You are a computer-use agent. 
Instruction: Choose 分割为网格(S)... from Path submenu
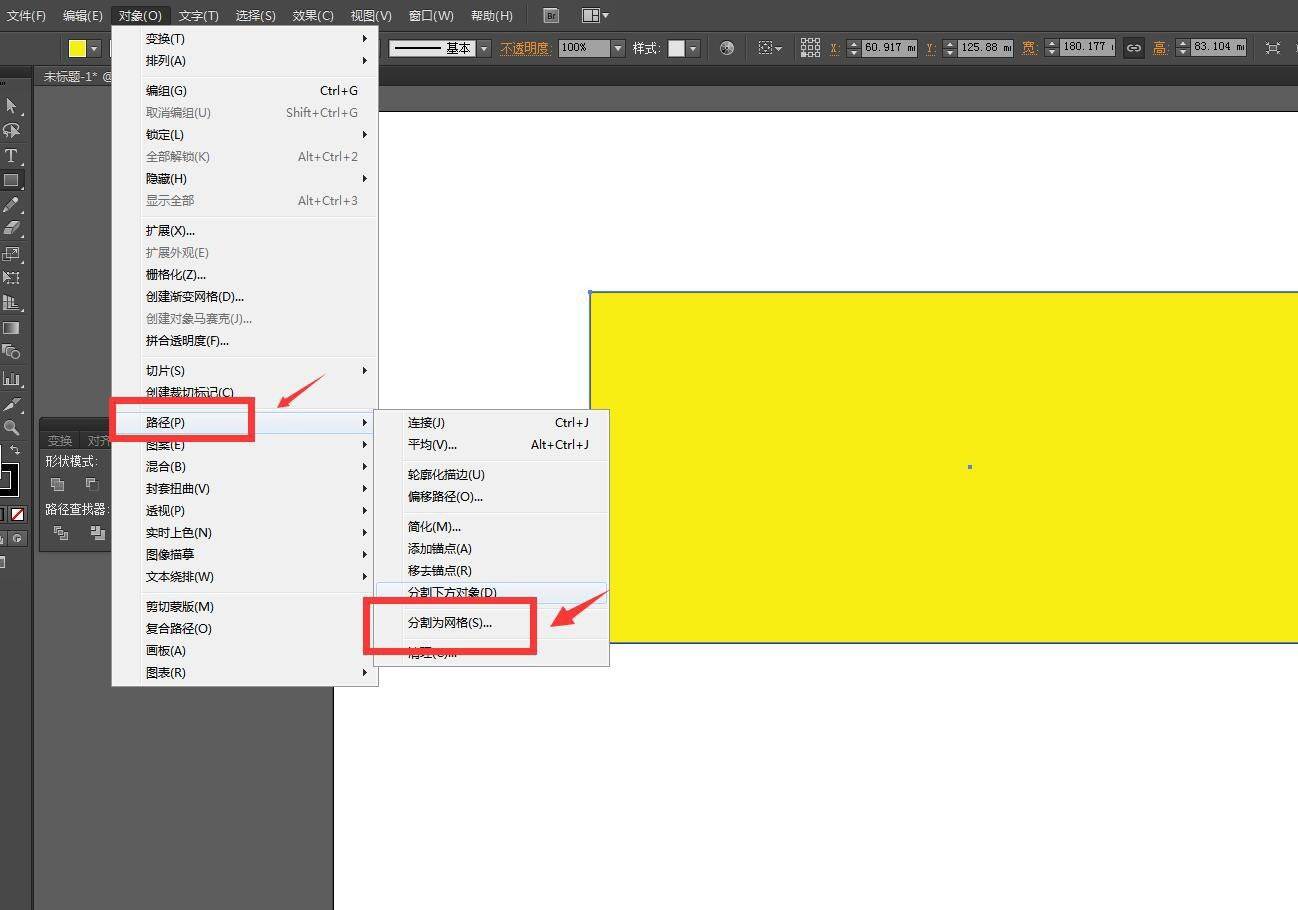pyautogui.click(x=450, y=622)
